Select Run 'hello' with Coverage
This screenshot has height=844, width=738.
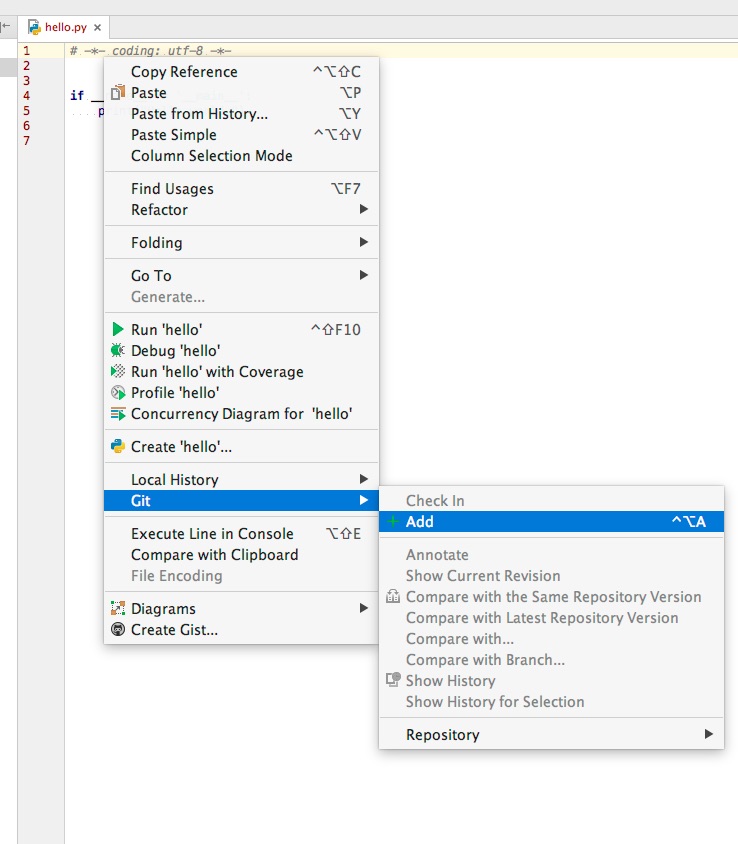(x=241, y=371)
